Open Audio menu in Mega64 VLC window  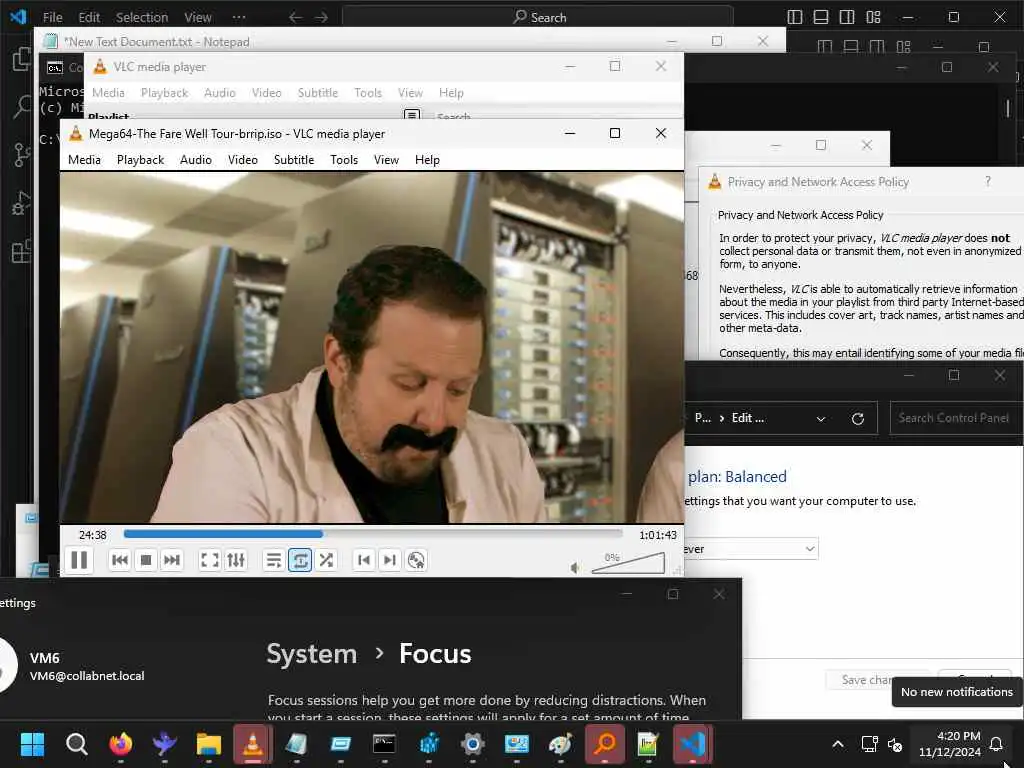click(x=196, y=159)
